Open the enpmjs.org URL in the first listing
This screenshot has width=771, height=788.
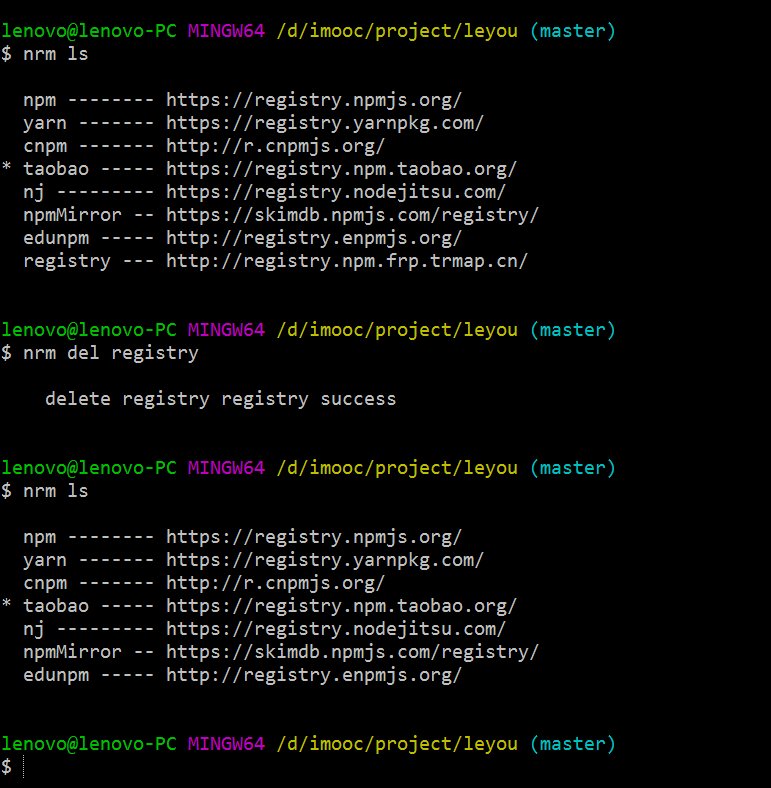pyautogui.click(x=313, y=238)
